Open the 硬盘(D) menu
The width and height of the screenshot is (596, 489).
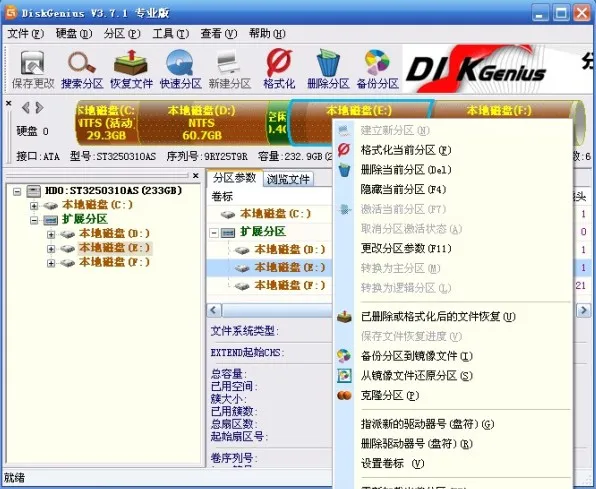point(74,34)
